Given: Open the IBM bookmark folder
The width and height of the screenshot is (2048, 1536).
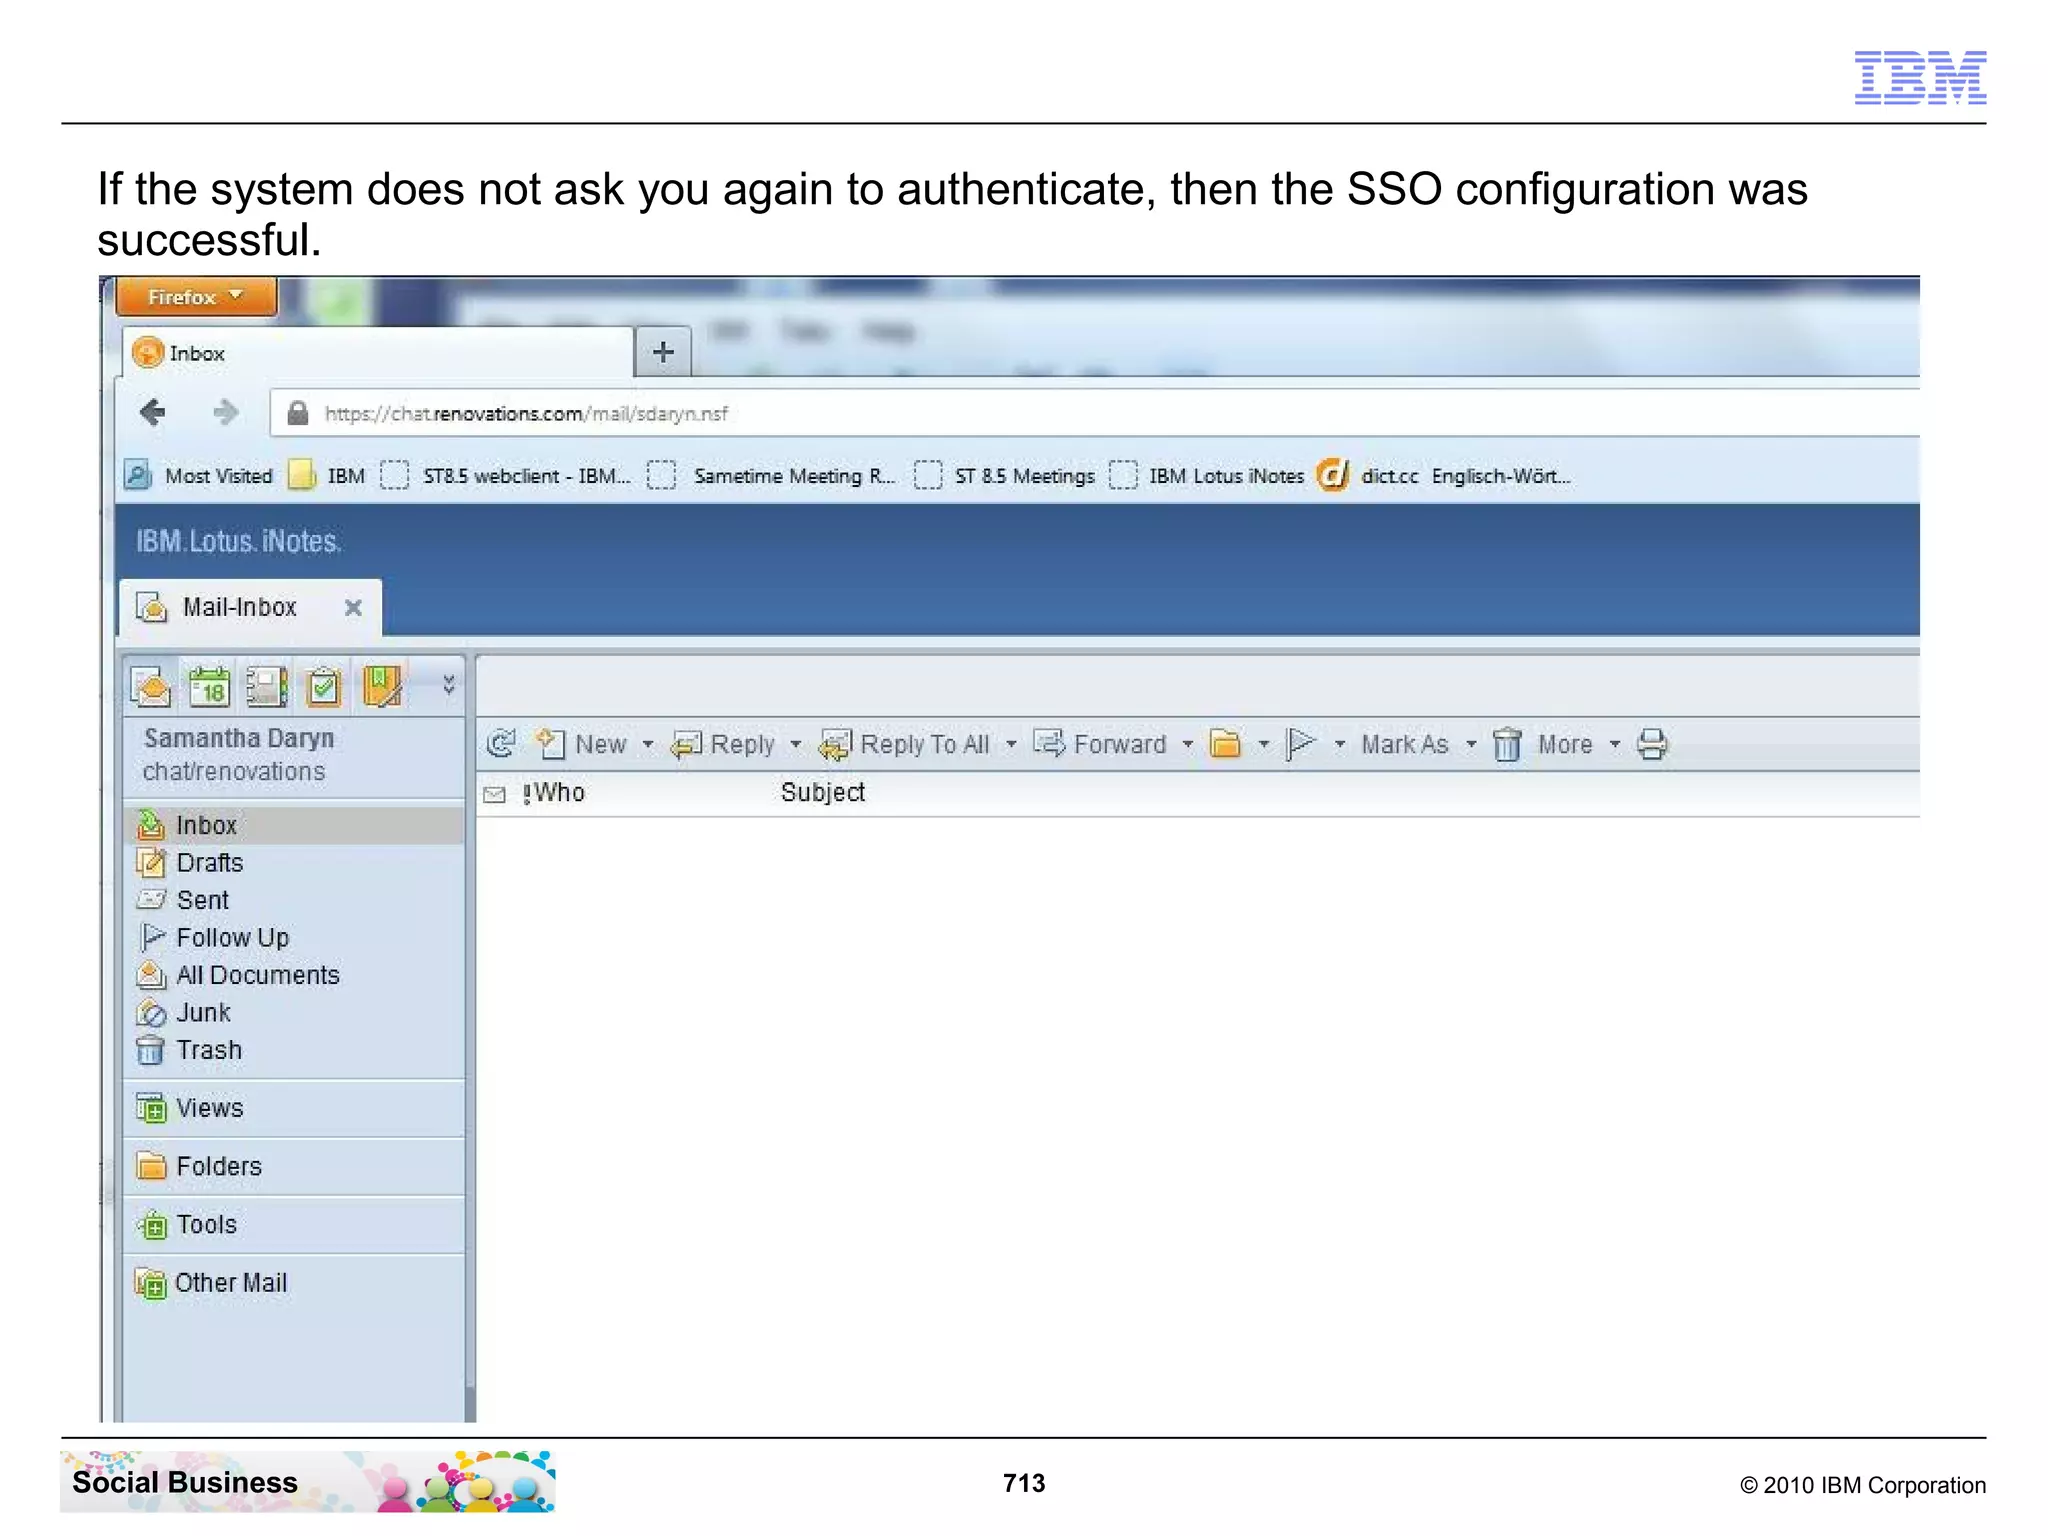Looking at the screenshot, I should (x=328, y=476).
